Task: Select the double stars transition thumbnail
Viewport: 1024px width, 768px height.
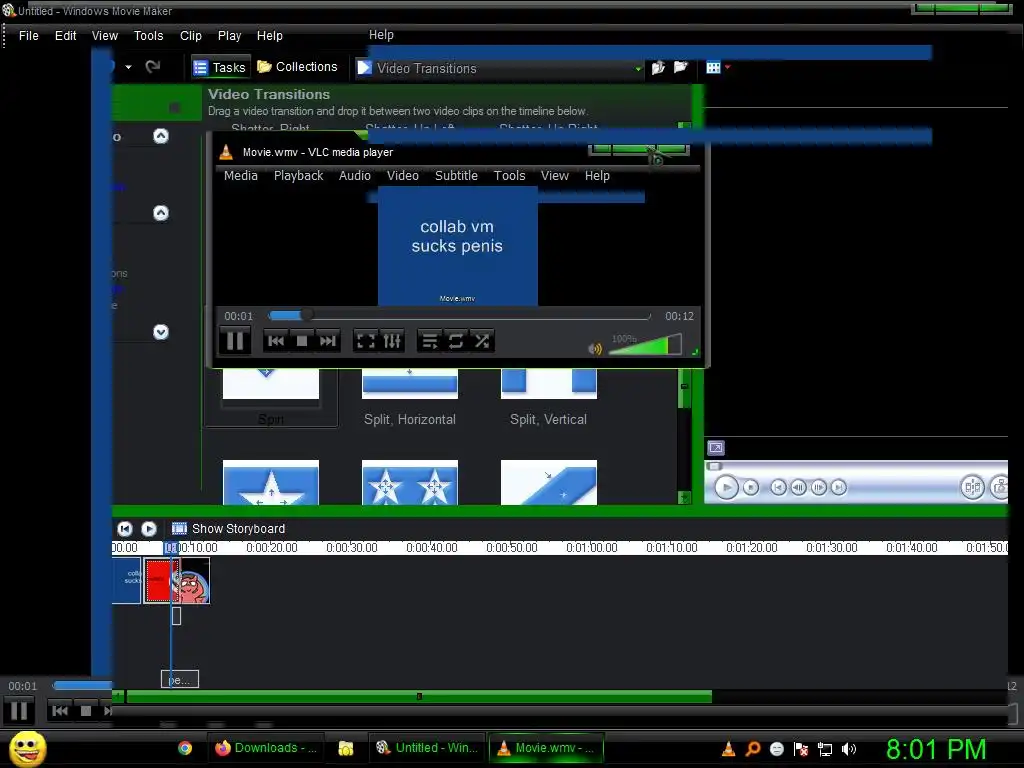Action: [409, 483]
